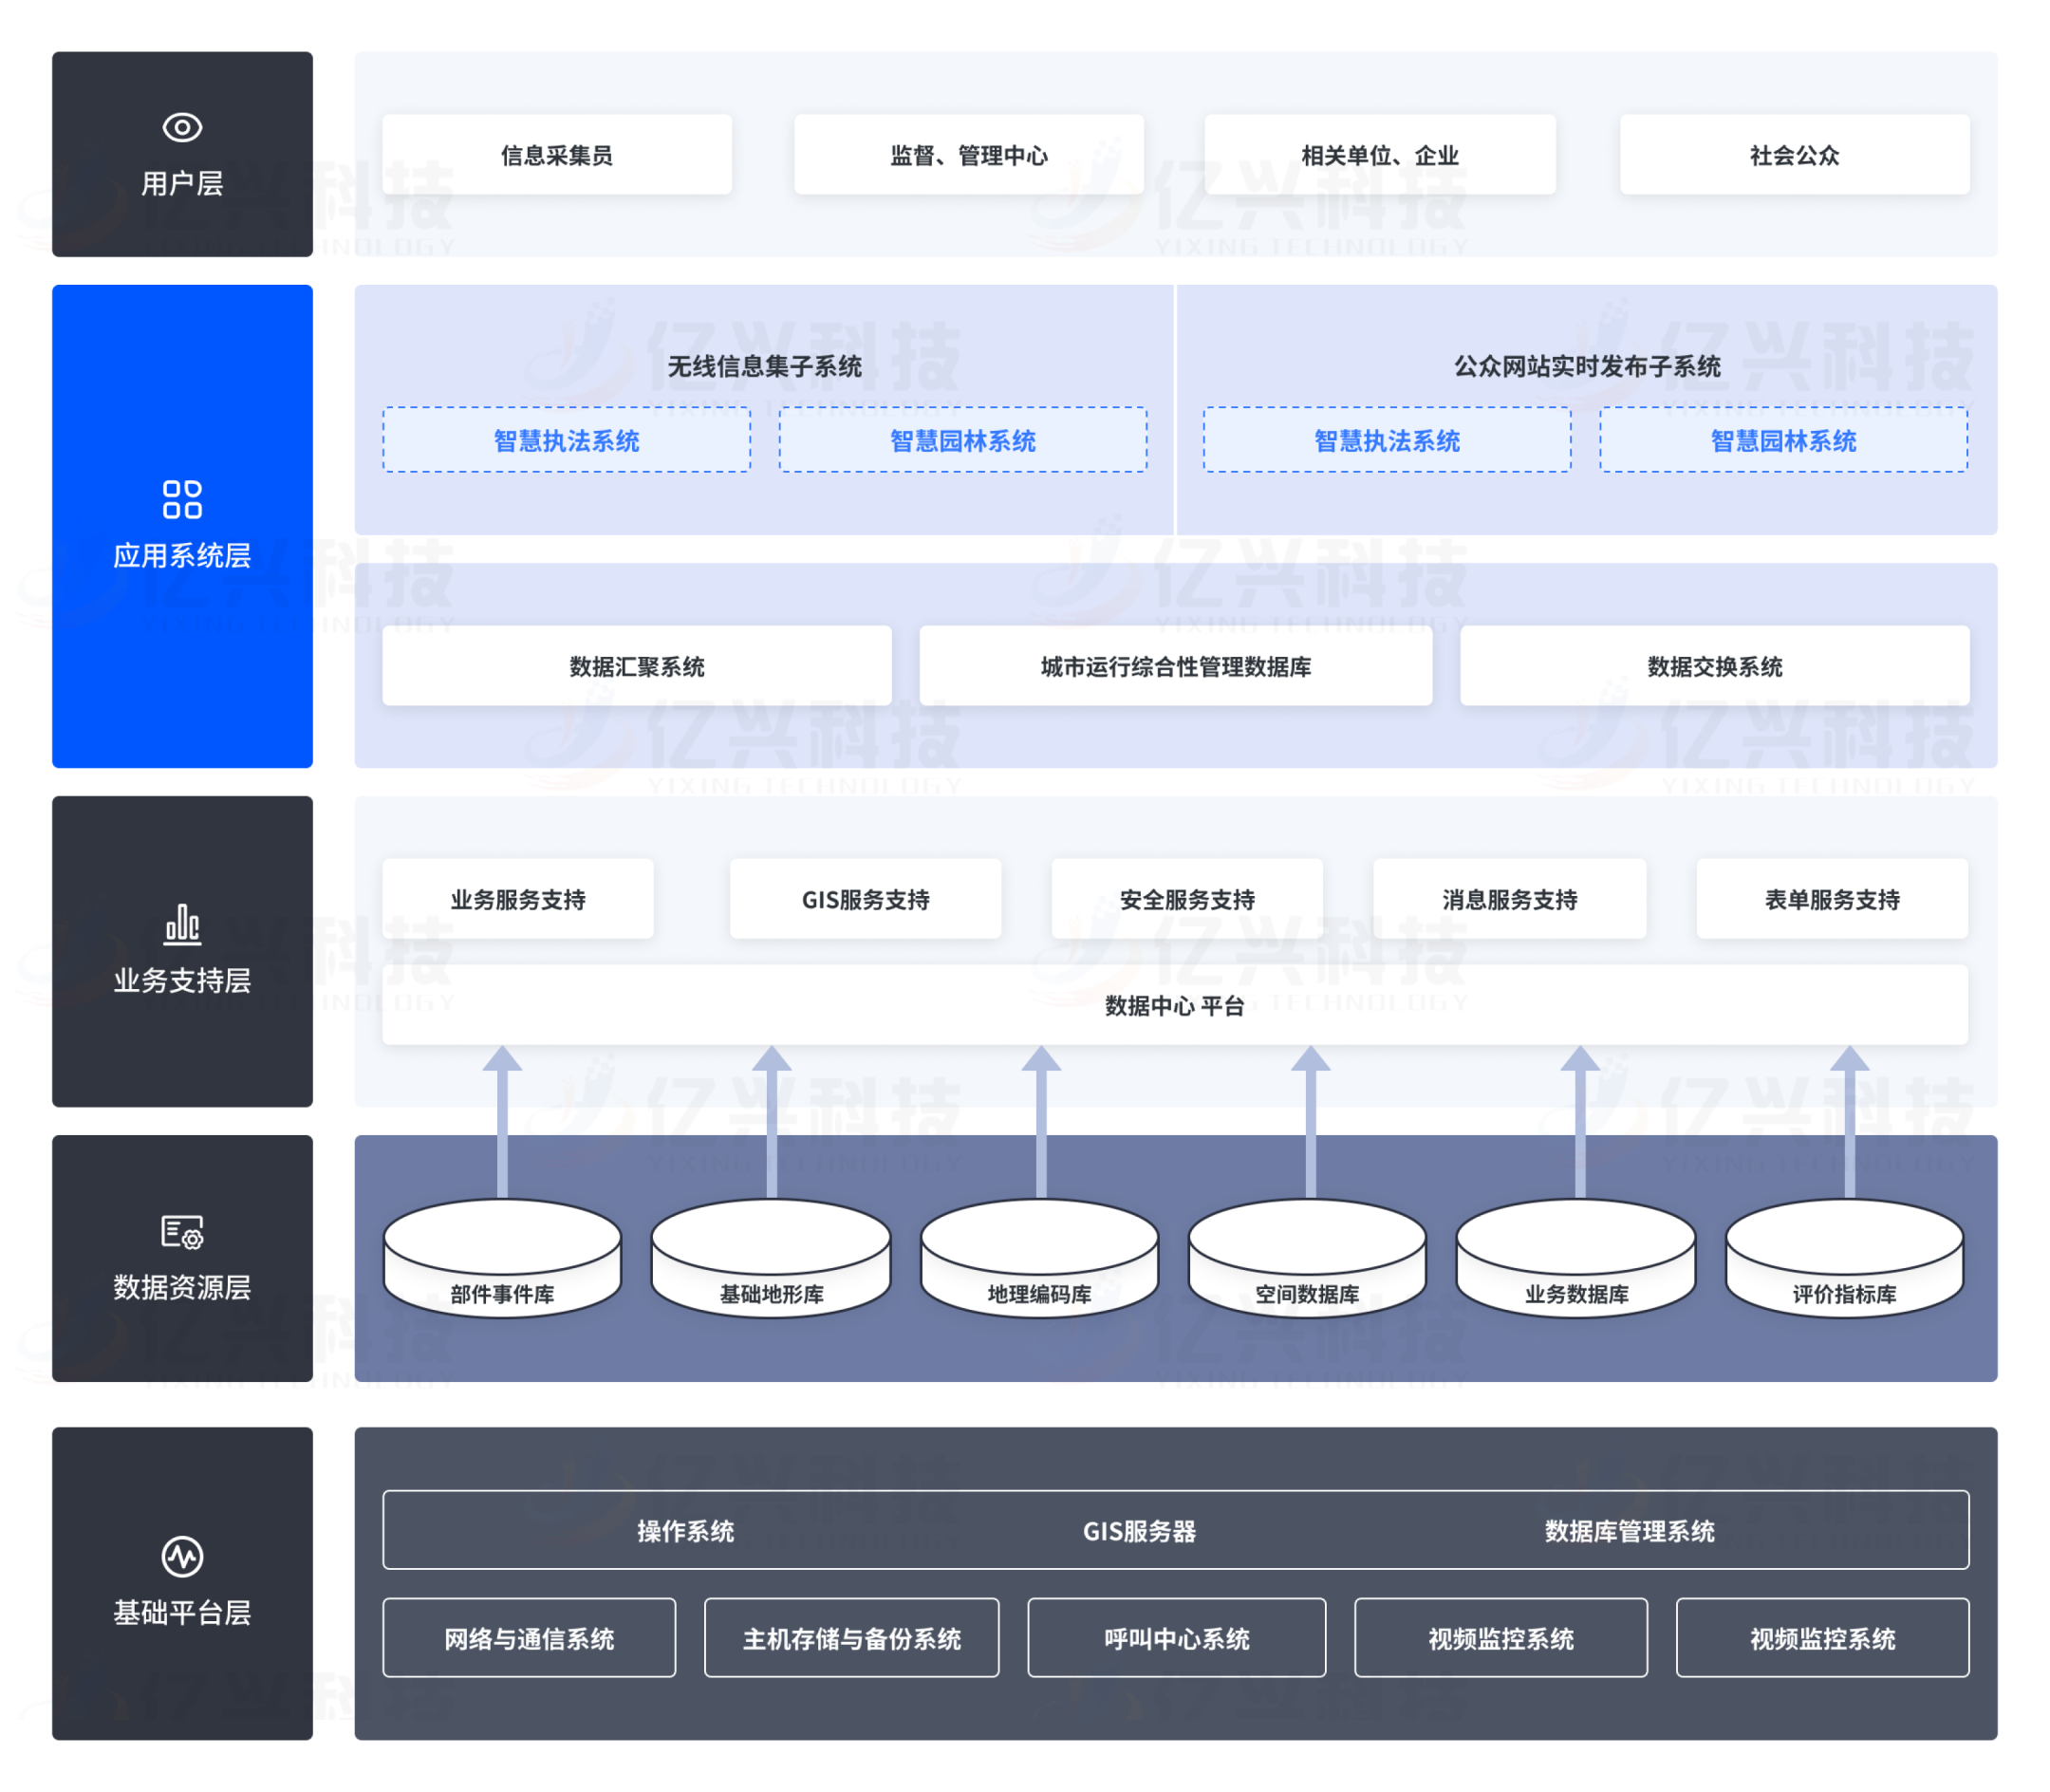Click the 业务服务支持 box
The width and height of the screenshot is (2050, 1792).
point(518,899)
